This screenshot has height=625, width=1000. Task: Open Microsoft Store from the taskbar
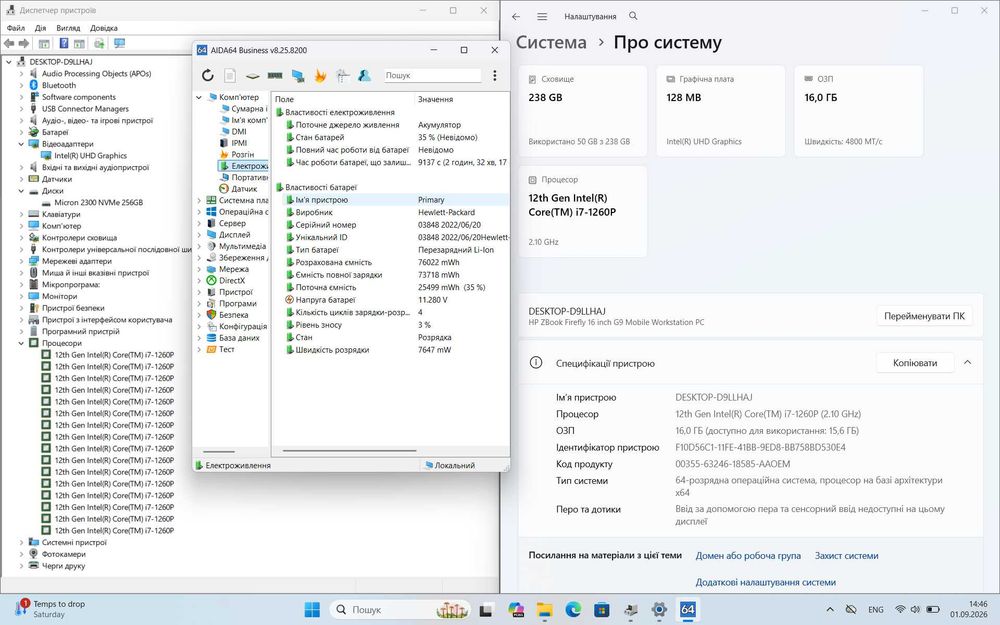[x=601, y=610]
